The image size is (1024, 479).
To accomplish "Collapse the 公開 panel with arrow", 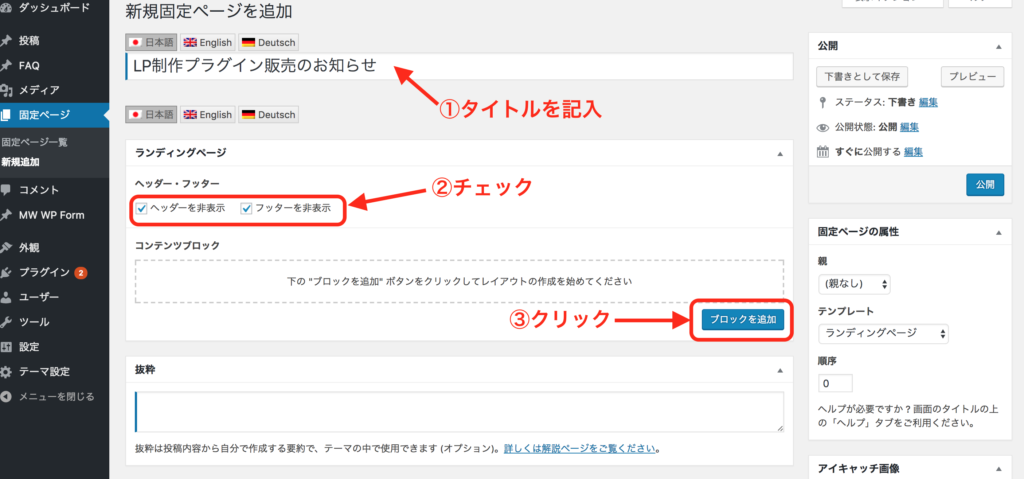I will click(996, 46).
